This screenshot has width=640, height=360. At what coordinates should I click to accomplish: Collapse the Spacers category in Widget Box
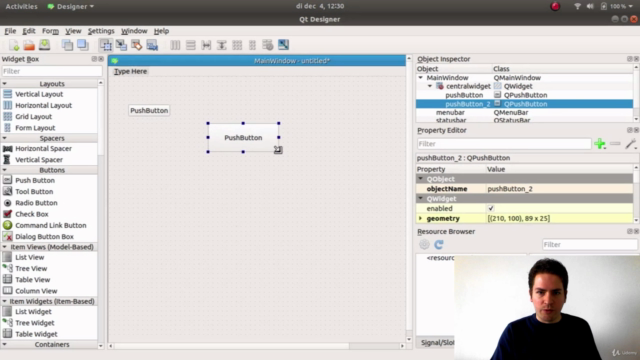point(4,138)
